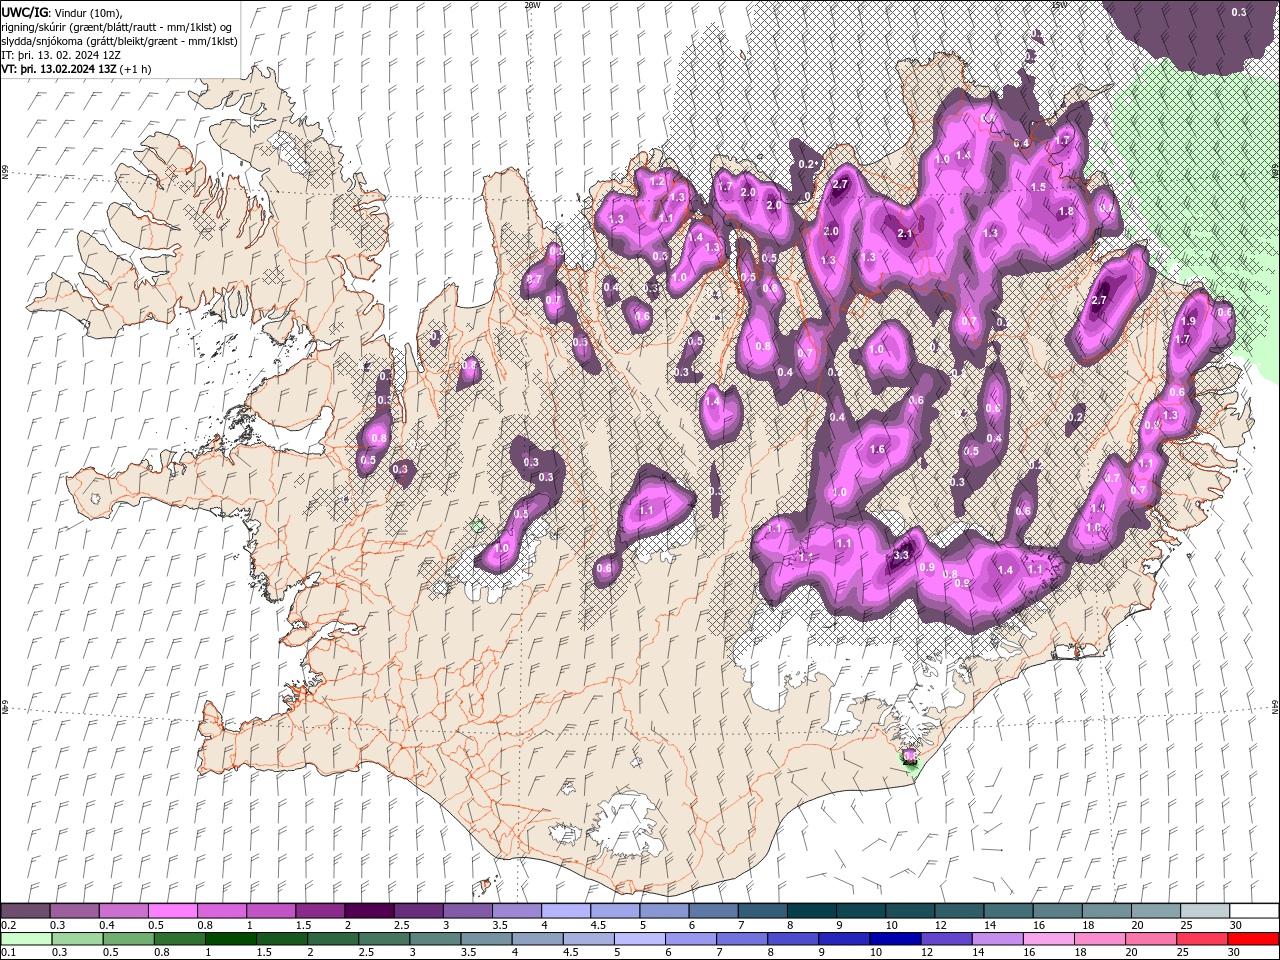Click the lower legend label '0.1'

click(9, 952)
